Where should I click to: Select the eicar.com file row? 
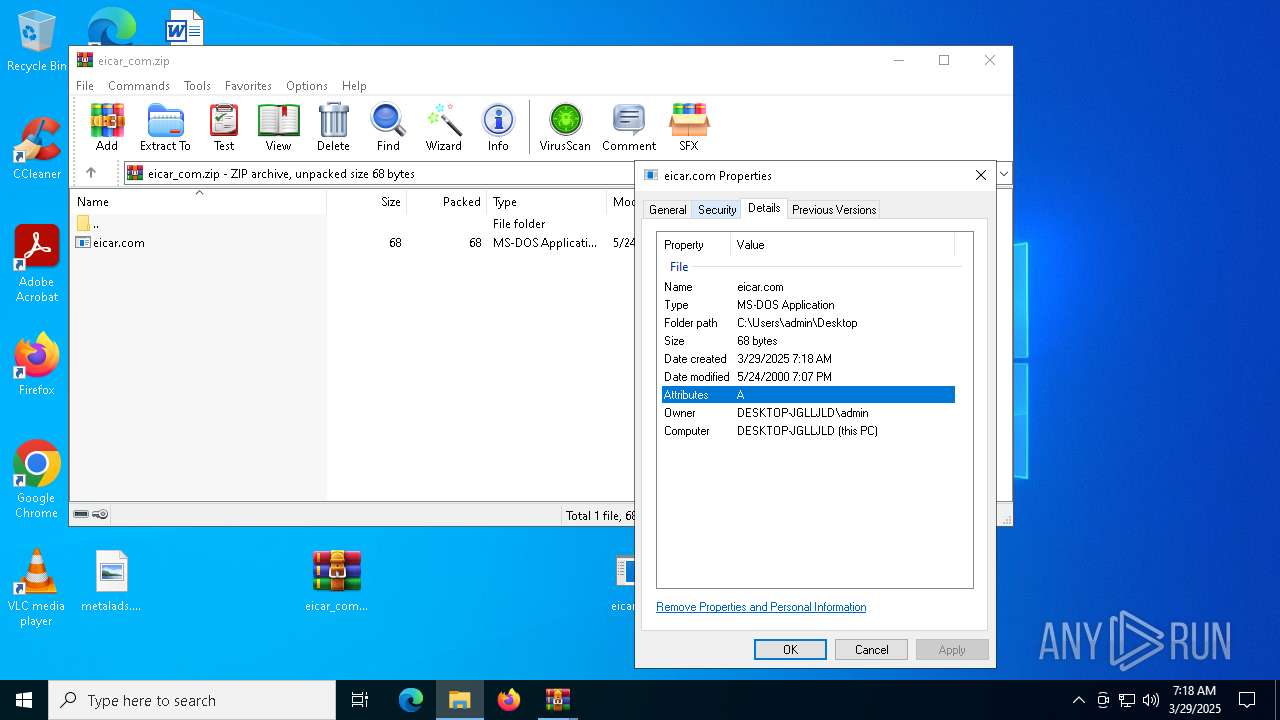352,243
